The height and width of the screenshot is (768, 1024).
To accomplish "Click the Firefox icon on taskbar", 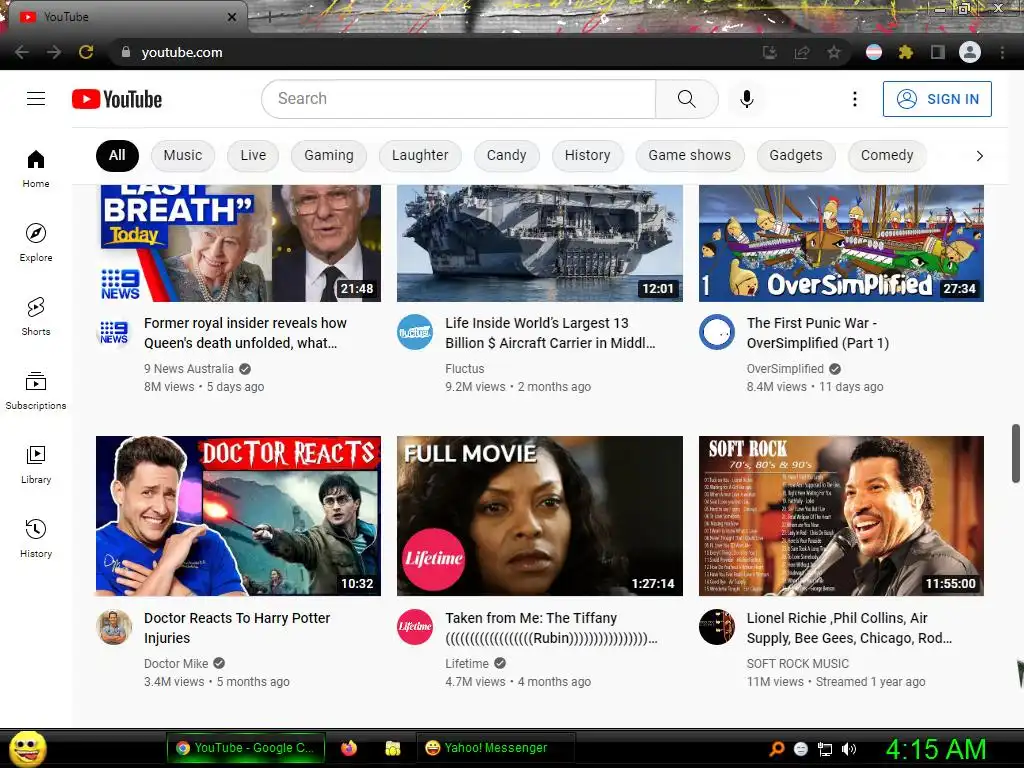I will pyautogui.click(x=349, y=748).
